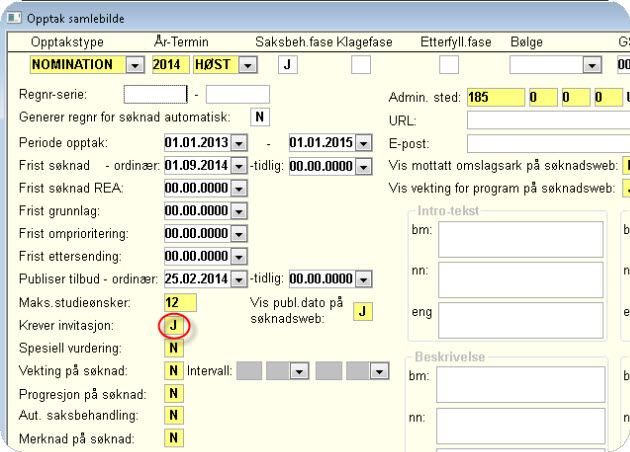Open the Bølge dropdown
The image size is (630, 452).
pyautogui.click(x=592, y=65)
